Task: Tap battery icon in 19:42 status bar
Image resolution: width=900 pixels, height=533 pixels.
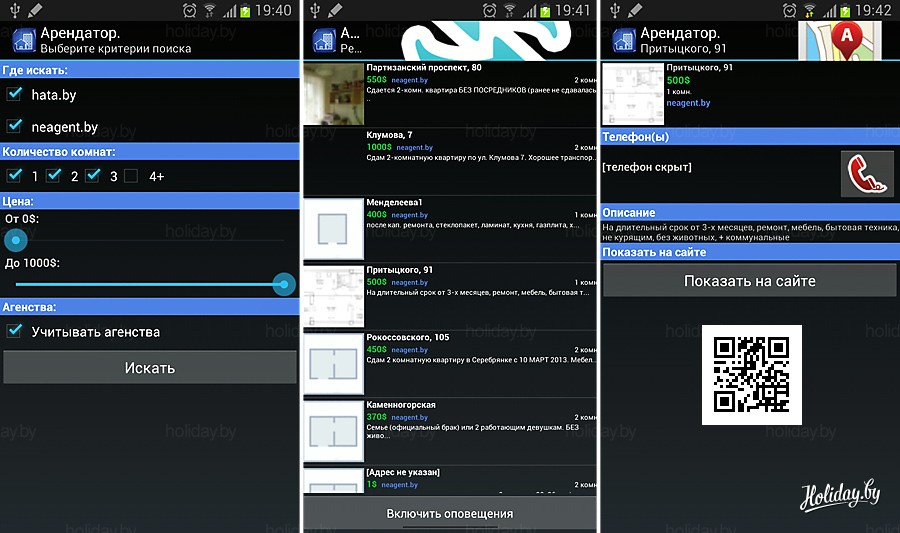Action: (x=843, y=11)
